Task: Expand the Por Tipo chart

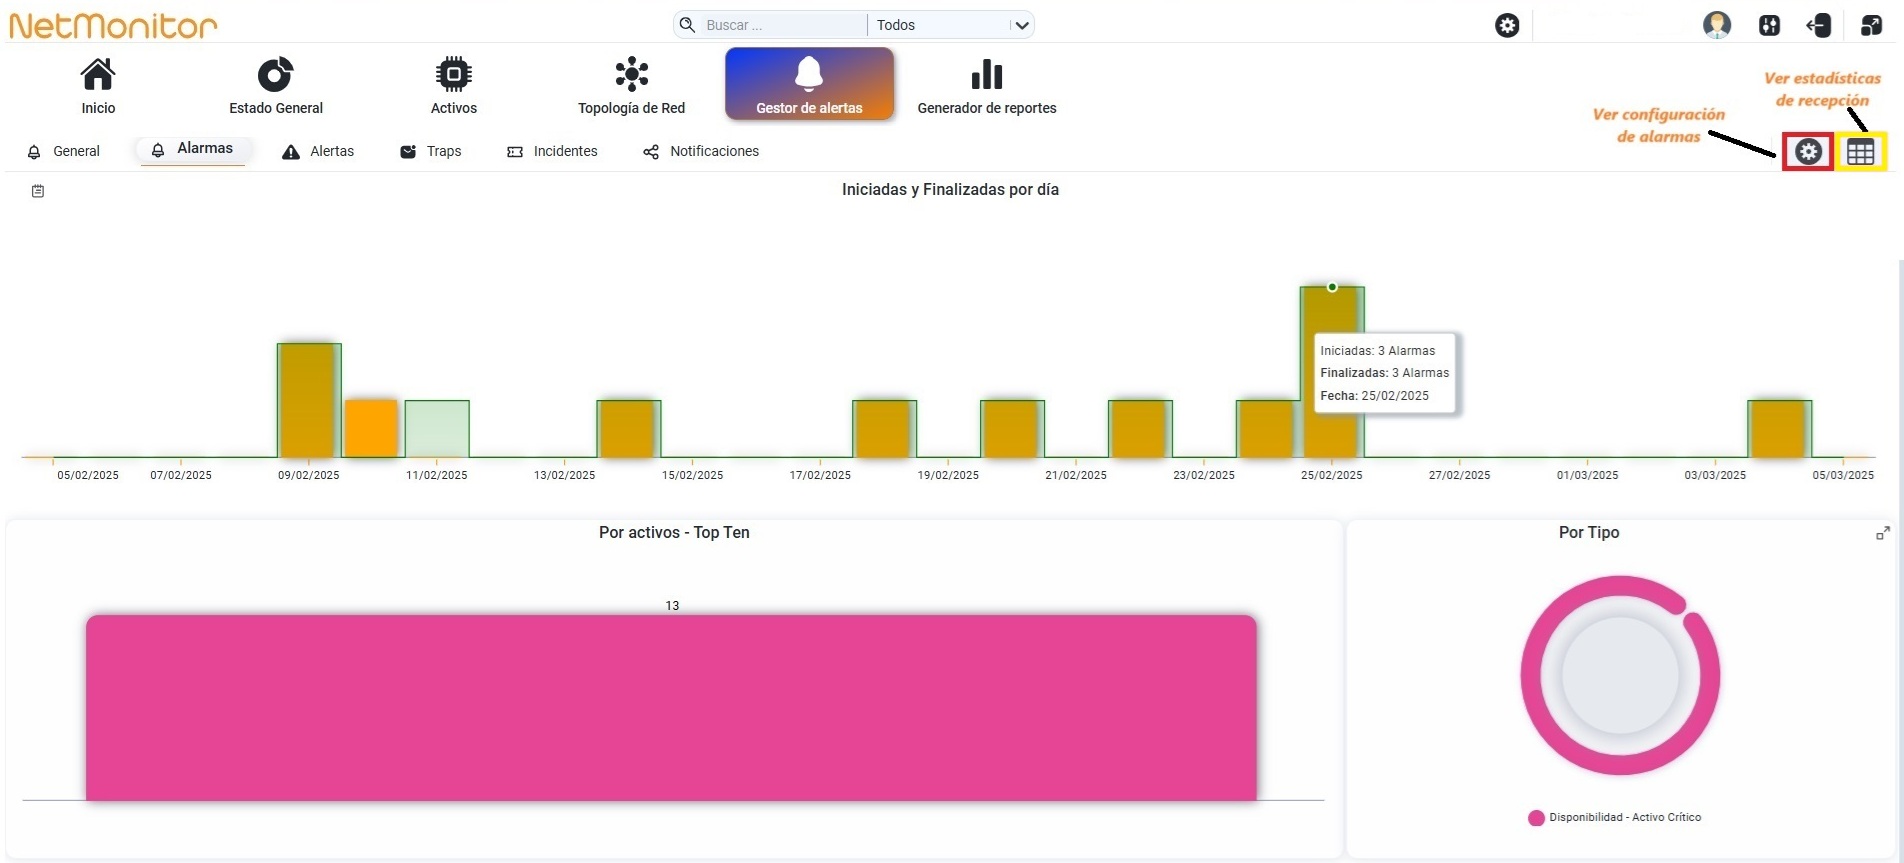Action: 1883,534
